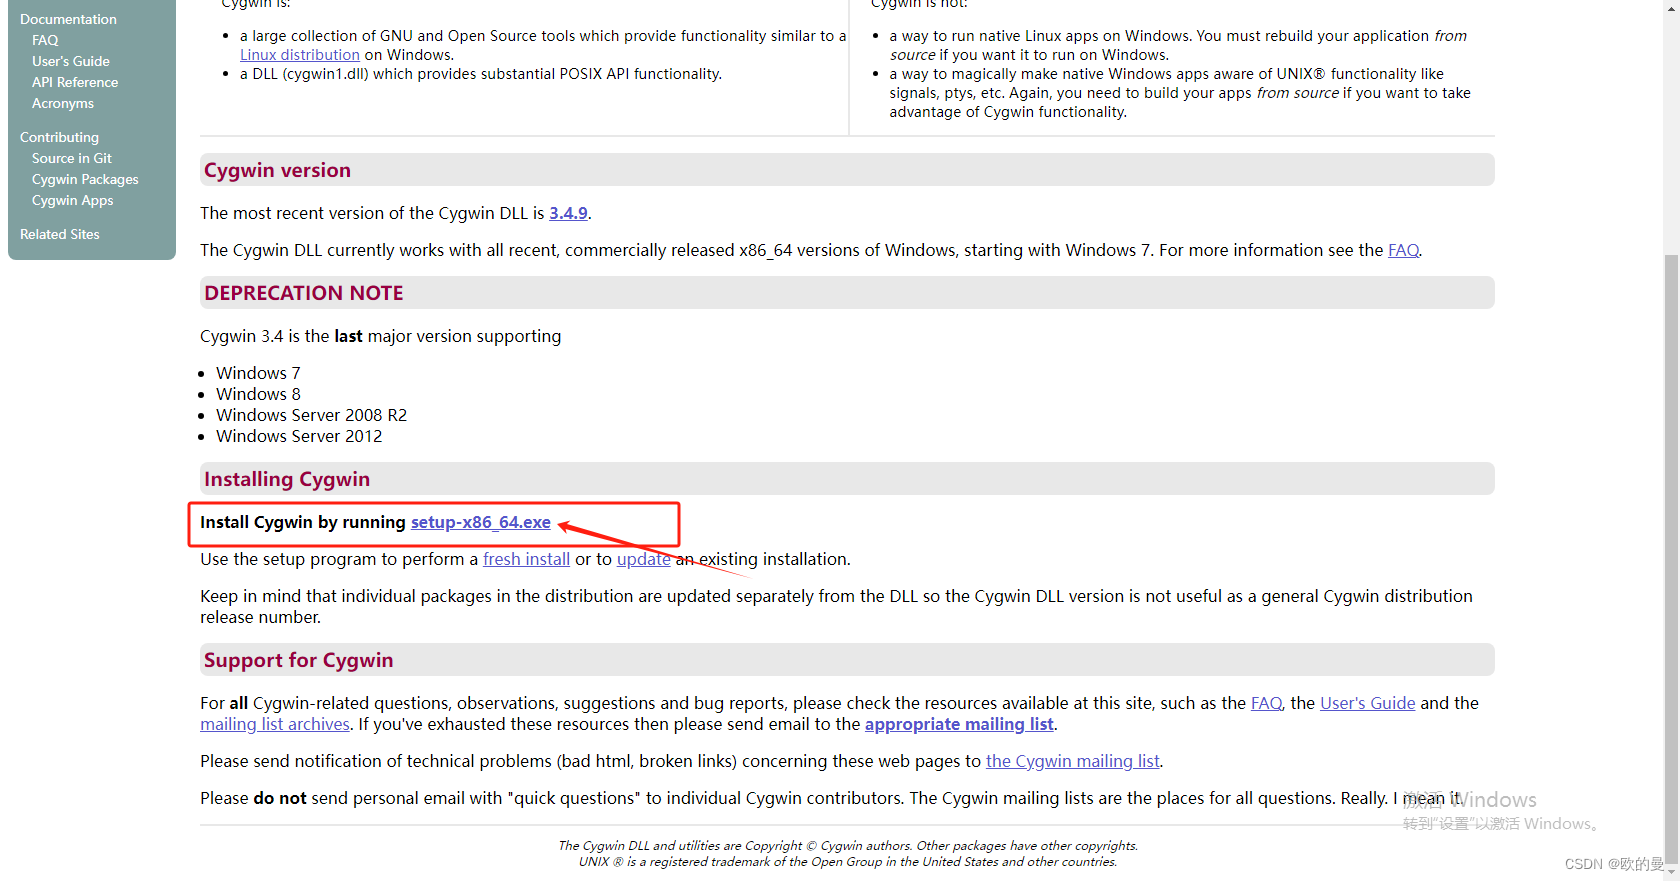Screen dimensions: 1680x881
Task: Select Windows Server 2012 list item
Action: (299, 436)
